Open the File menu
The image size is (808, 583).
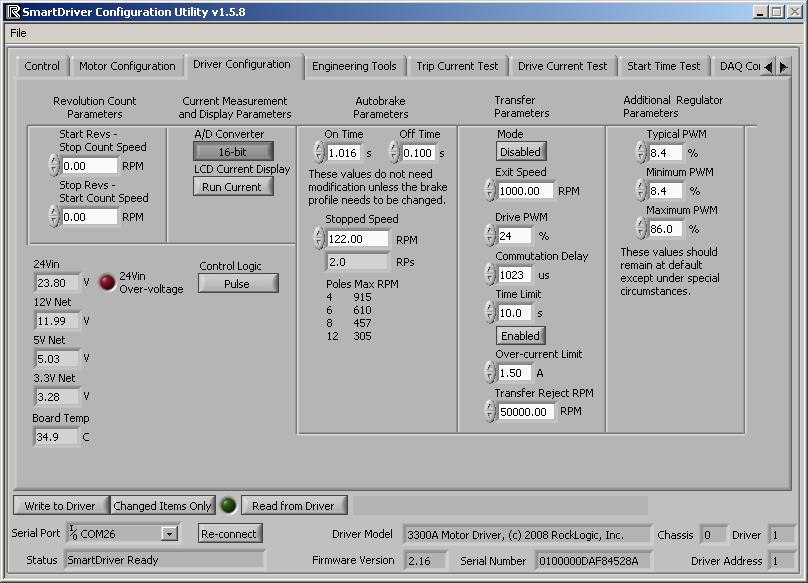tap(18, 33)
